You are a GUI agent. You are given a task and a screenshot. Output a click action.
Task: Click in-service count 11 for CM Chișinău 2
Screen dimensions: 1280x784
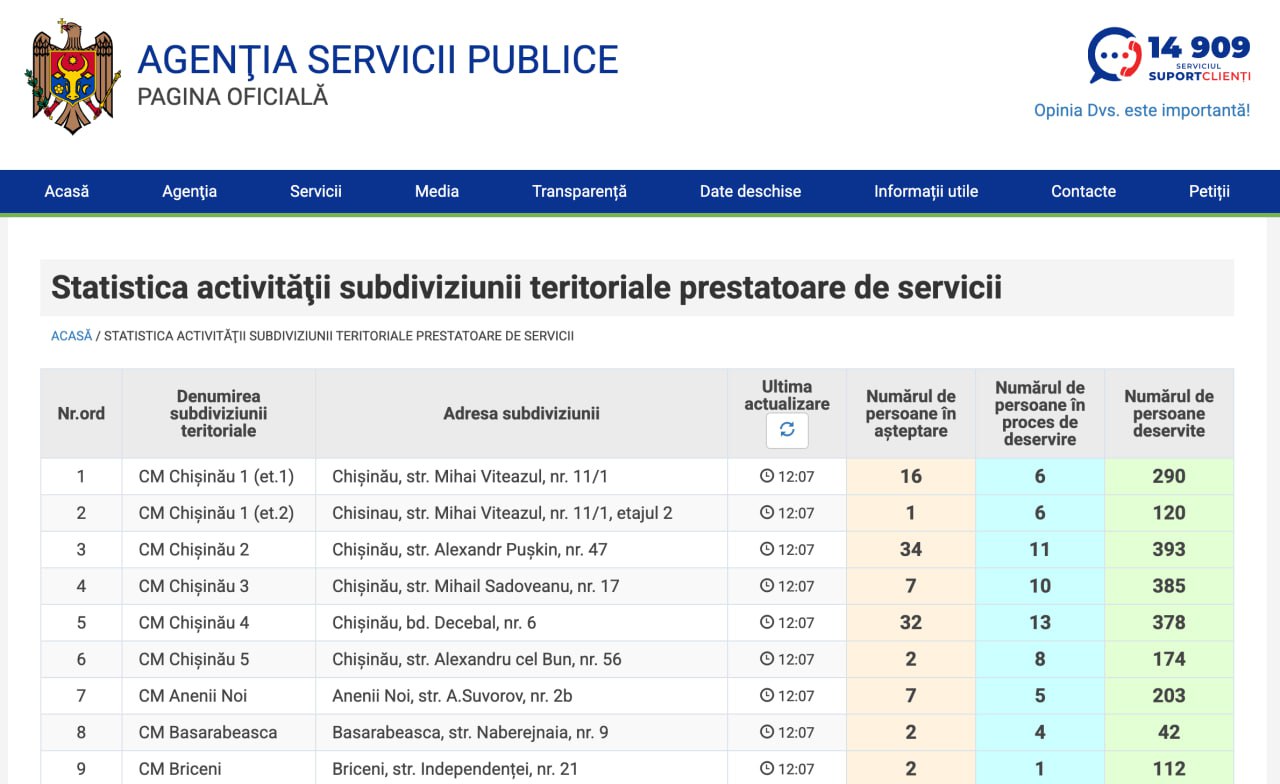tap(1040, 549)
